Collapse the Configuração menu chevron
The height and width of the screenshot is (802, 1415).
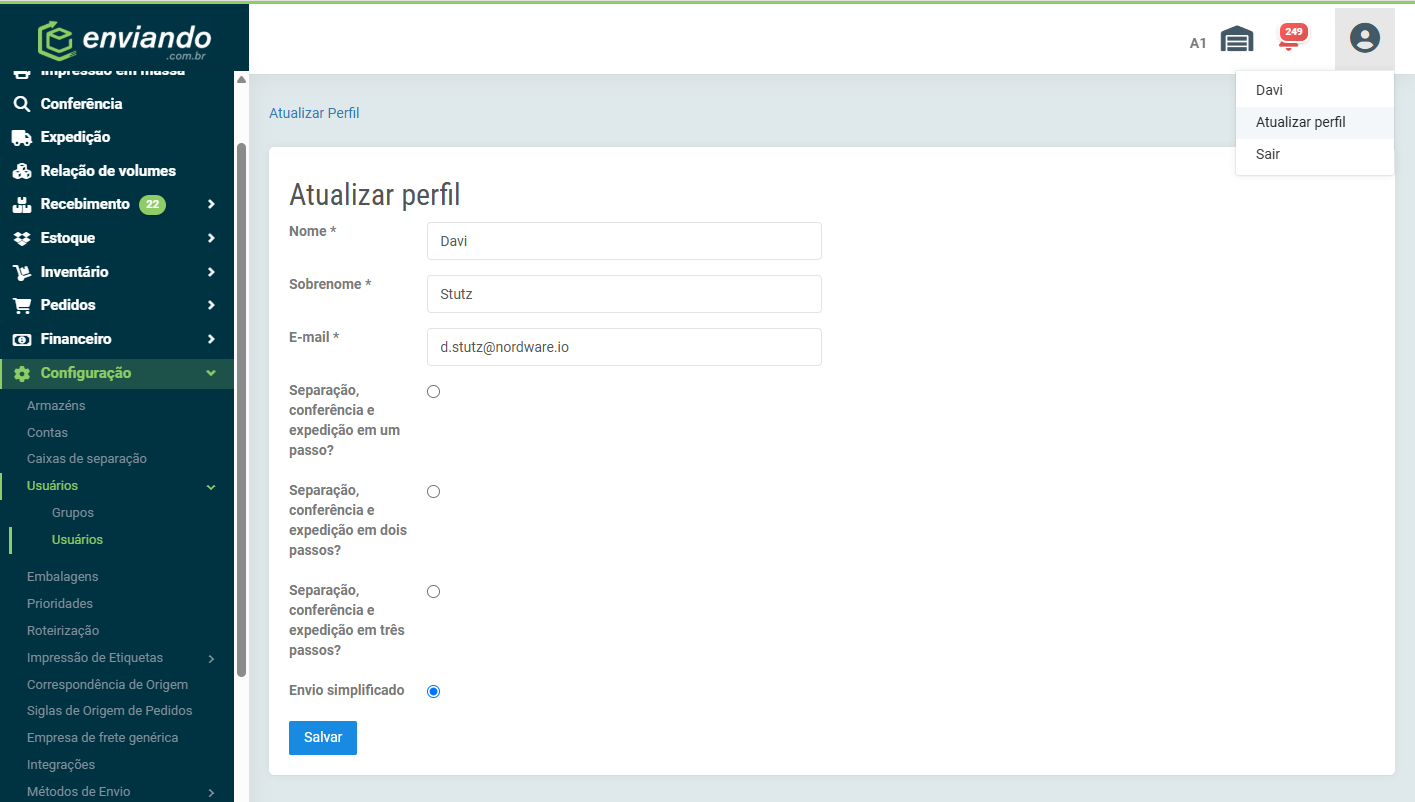(211, 373)
